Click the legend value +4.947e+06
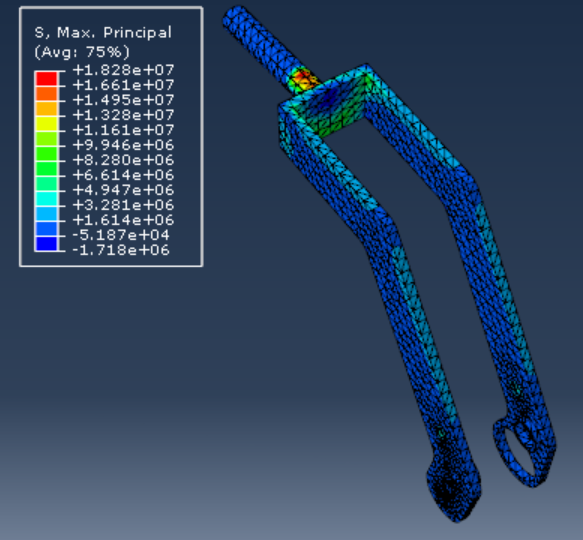Viewport: 583px width, 540px height. [x=123, y=190]
